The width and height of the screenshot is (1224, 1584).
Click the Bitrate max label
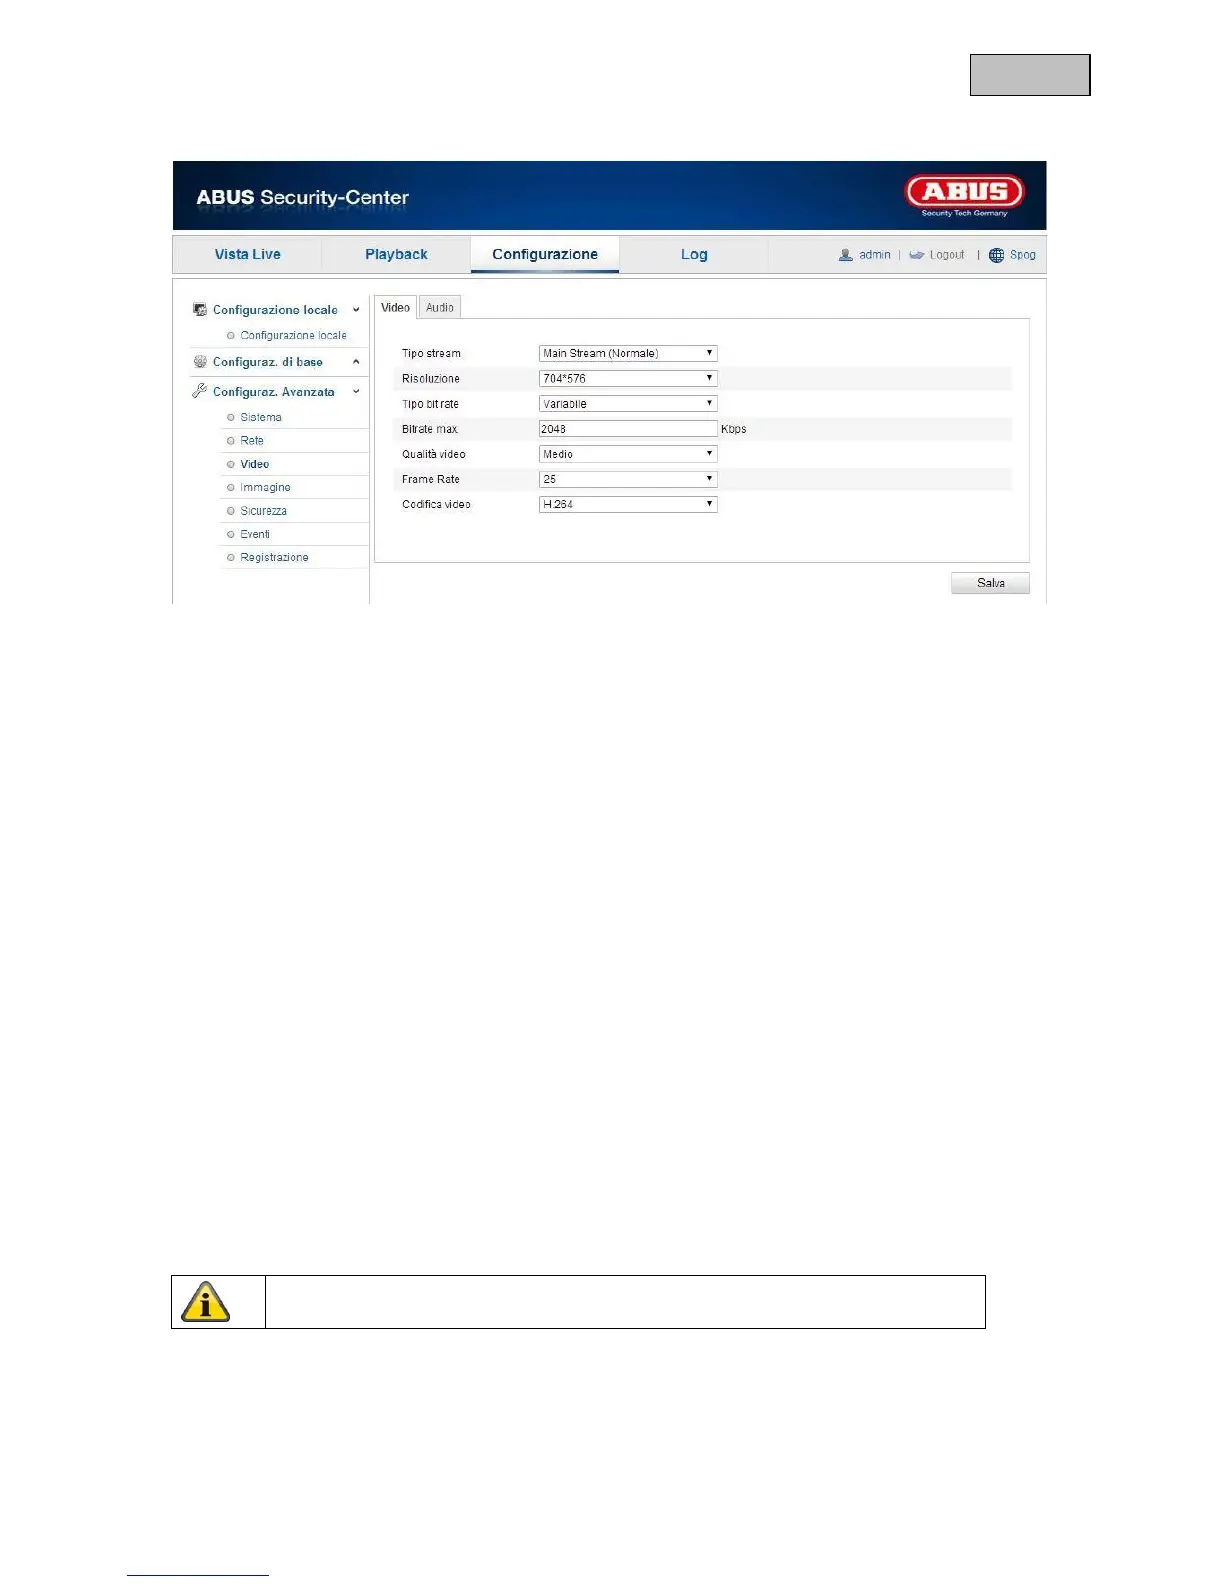[x=430, y=429]
